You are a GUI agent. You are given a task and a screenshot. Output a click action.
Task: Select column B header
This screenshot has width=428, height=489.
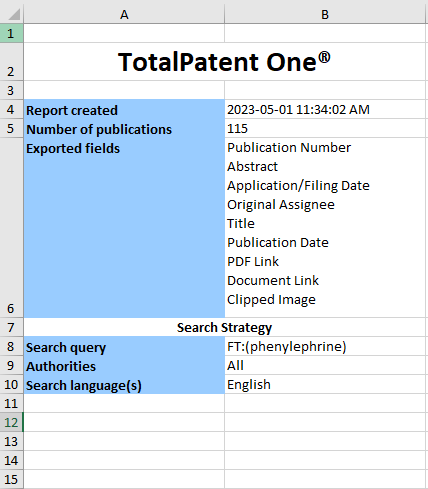click(325, 14)
